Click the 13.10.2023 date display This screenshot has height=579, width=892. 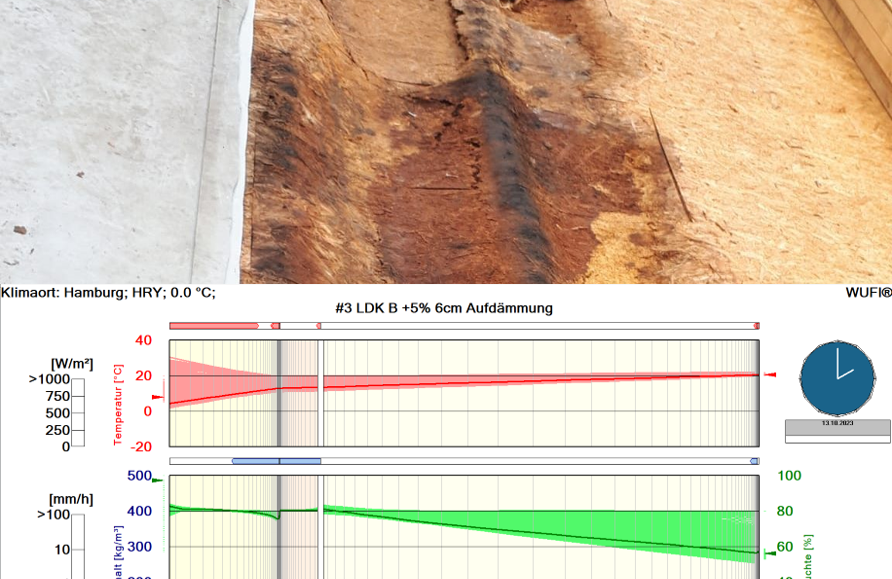[x=837, y=424]
